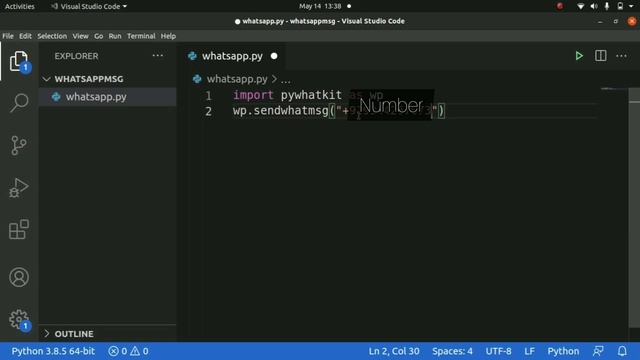Open the File menu
This screenshot has height=360, width=640.
point(8,36)
